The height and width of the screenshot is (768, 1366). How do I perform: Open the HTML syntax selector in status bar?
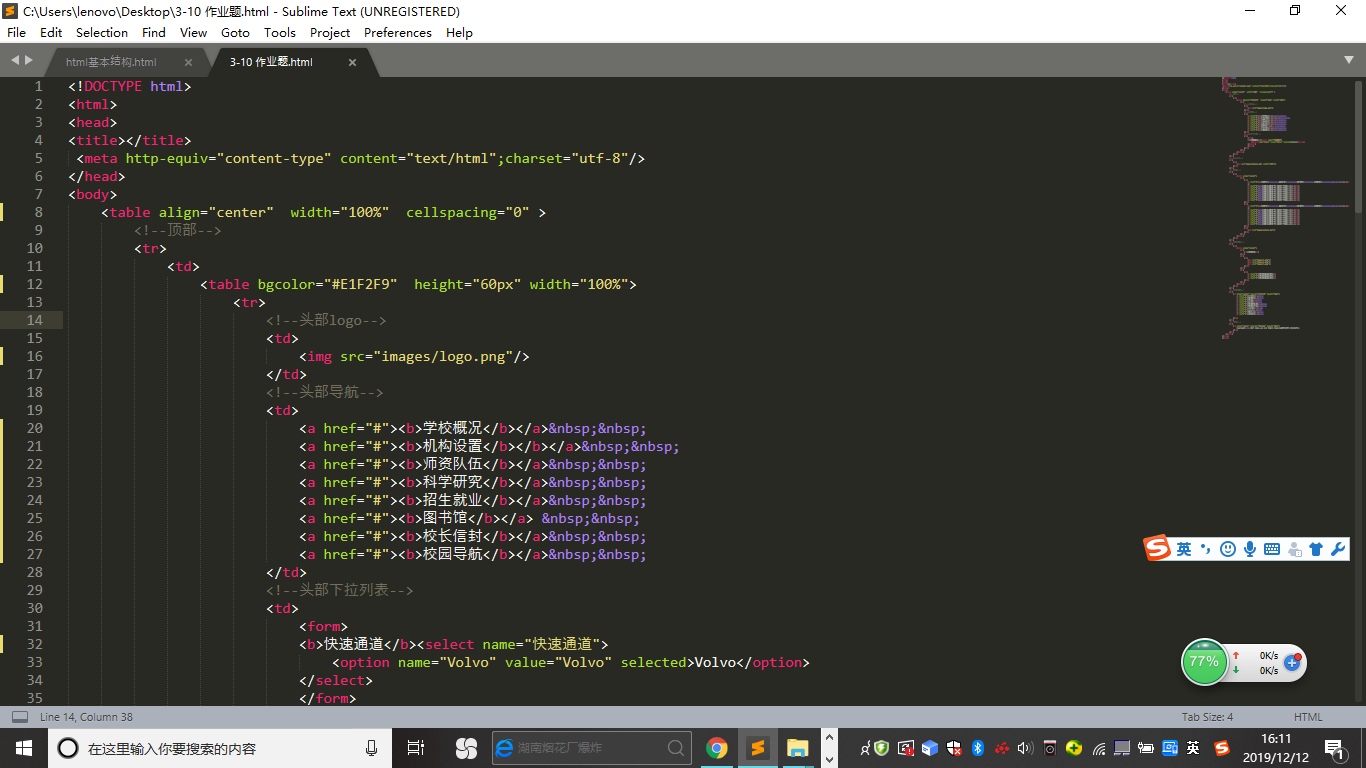1308,717
